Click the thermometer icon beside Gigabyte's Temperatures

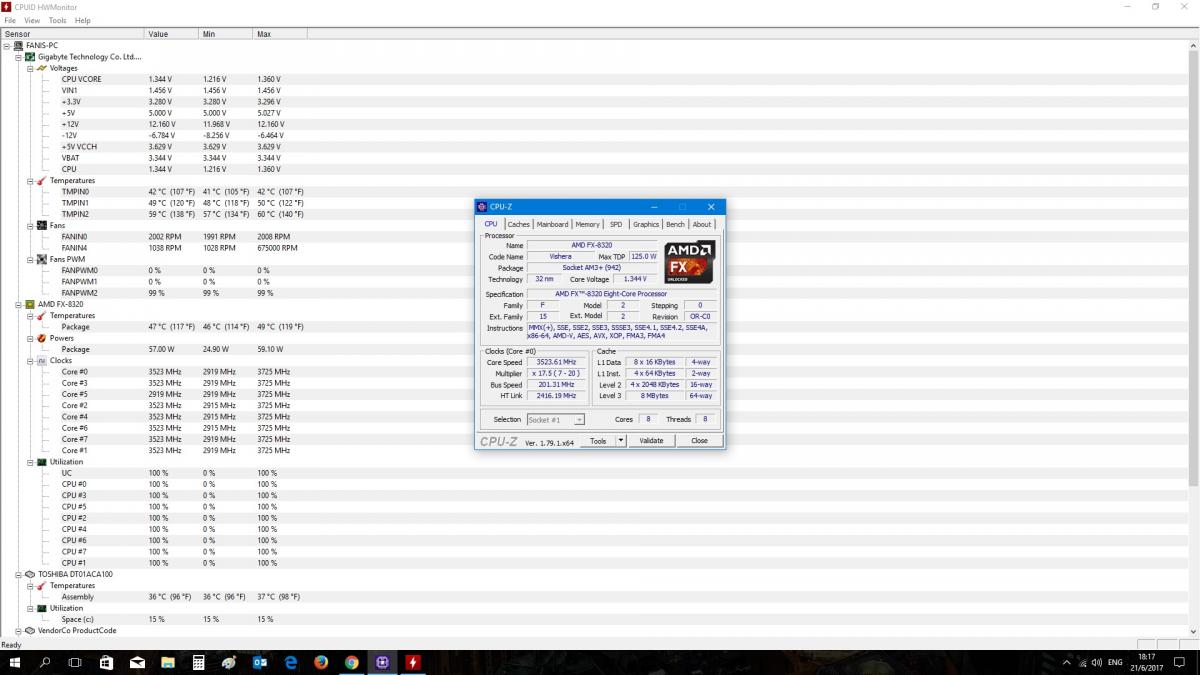[41, 181]
